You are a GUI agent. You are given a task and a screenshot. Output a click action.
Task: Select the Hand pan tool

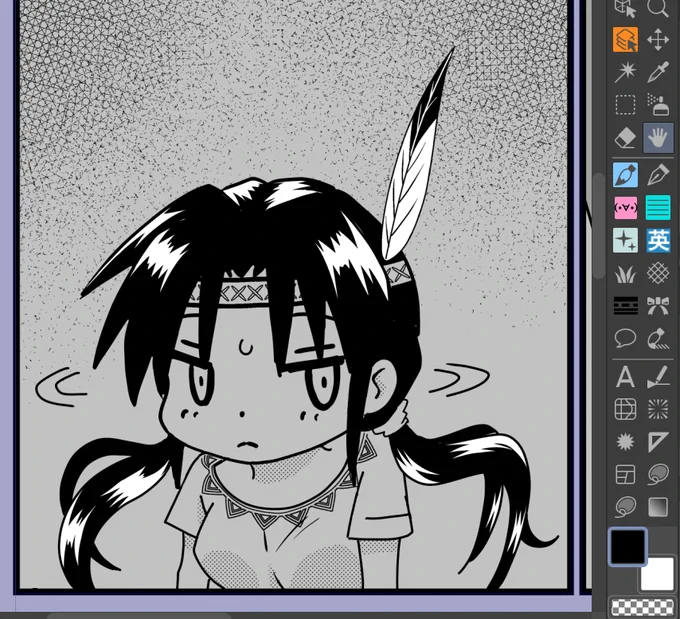click(658, 138)
